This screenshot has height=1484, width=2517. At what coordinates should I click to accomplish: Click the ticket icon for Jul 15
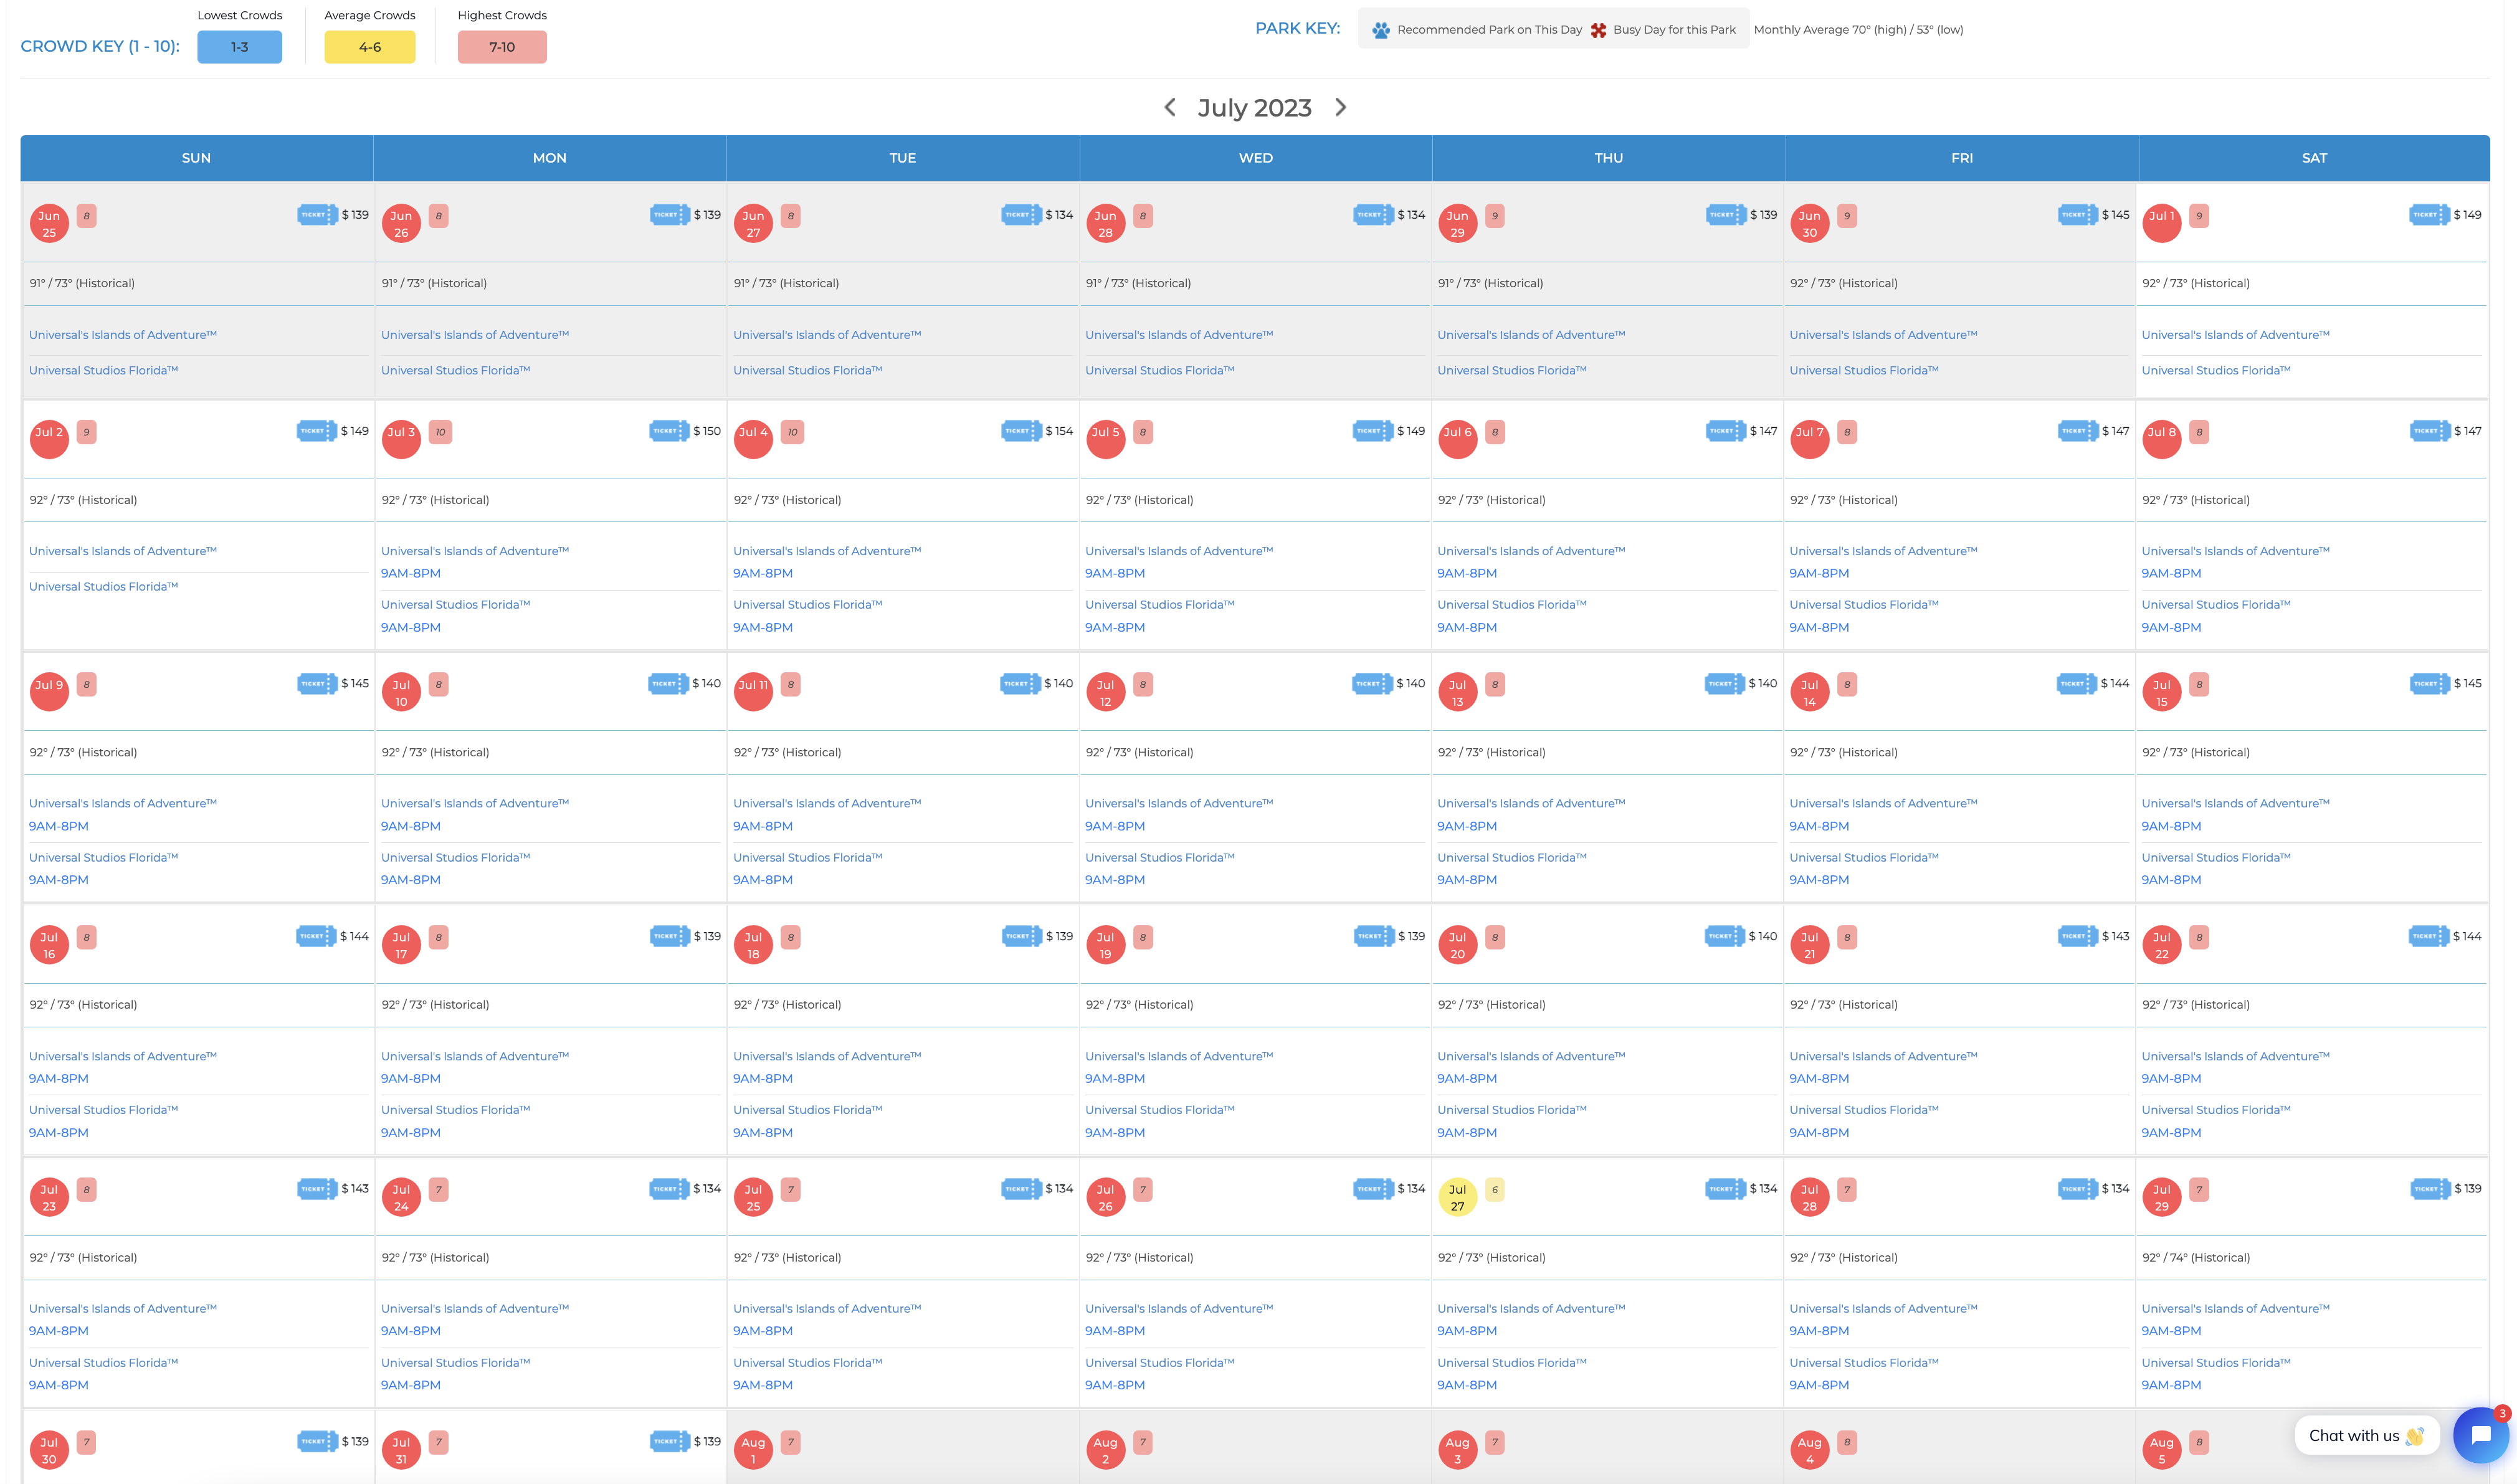pos(2429,684)
